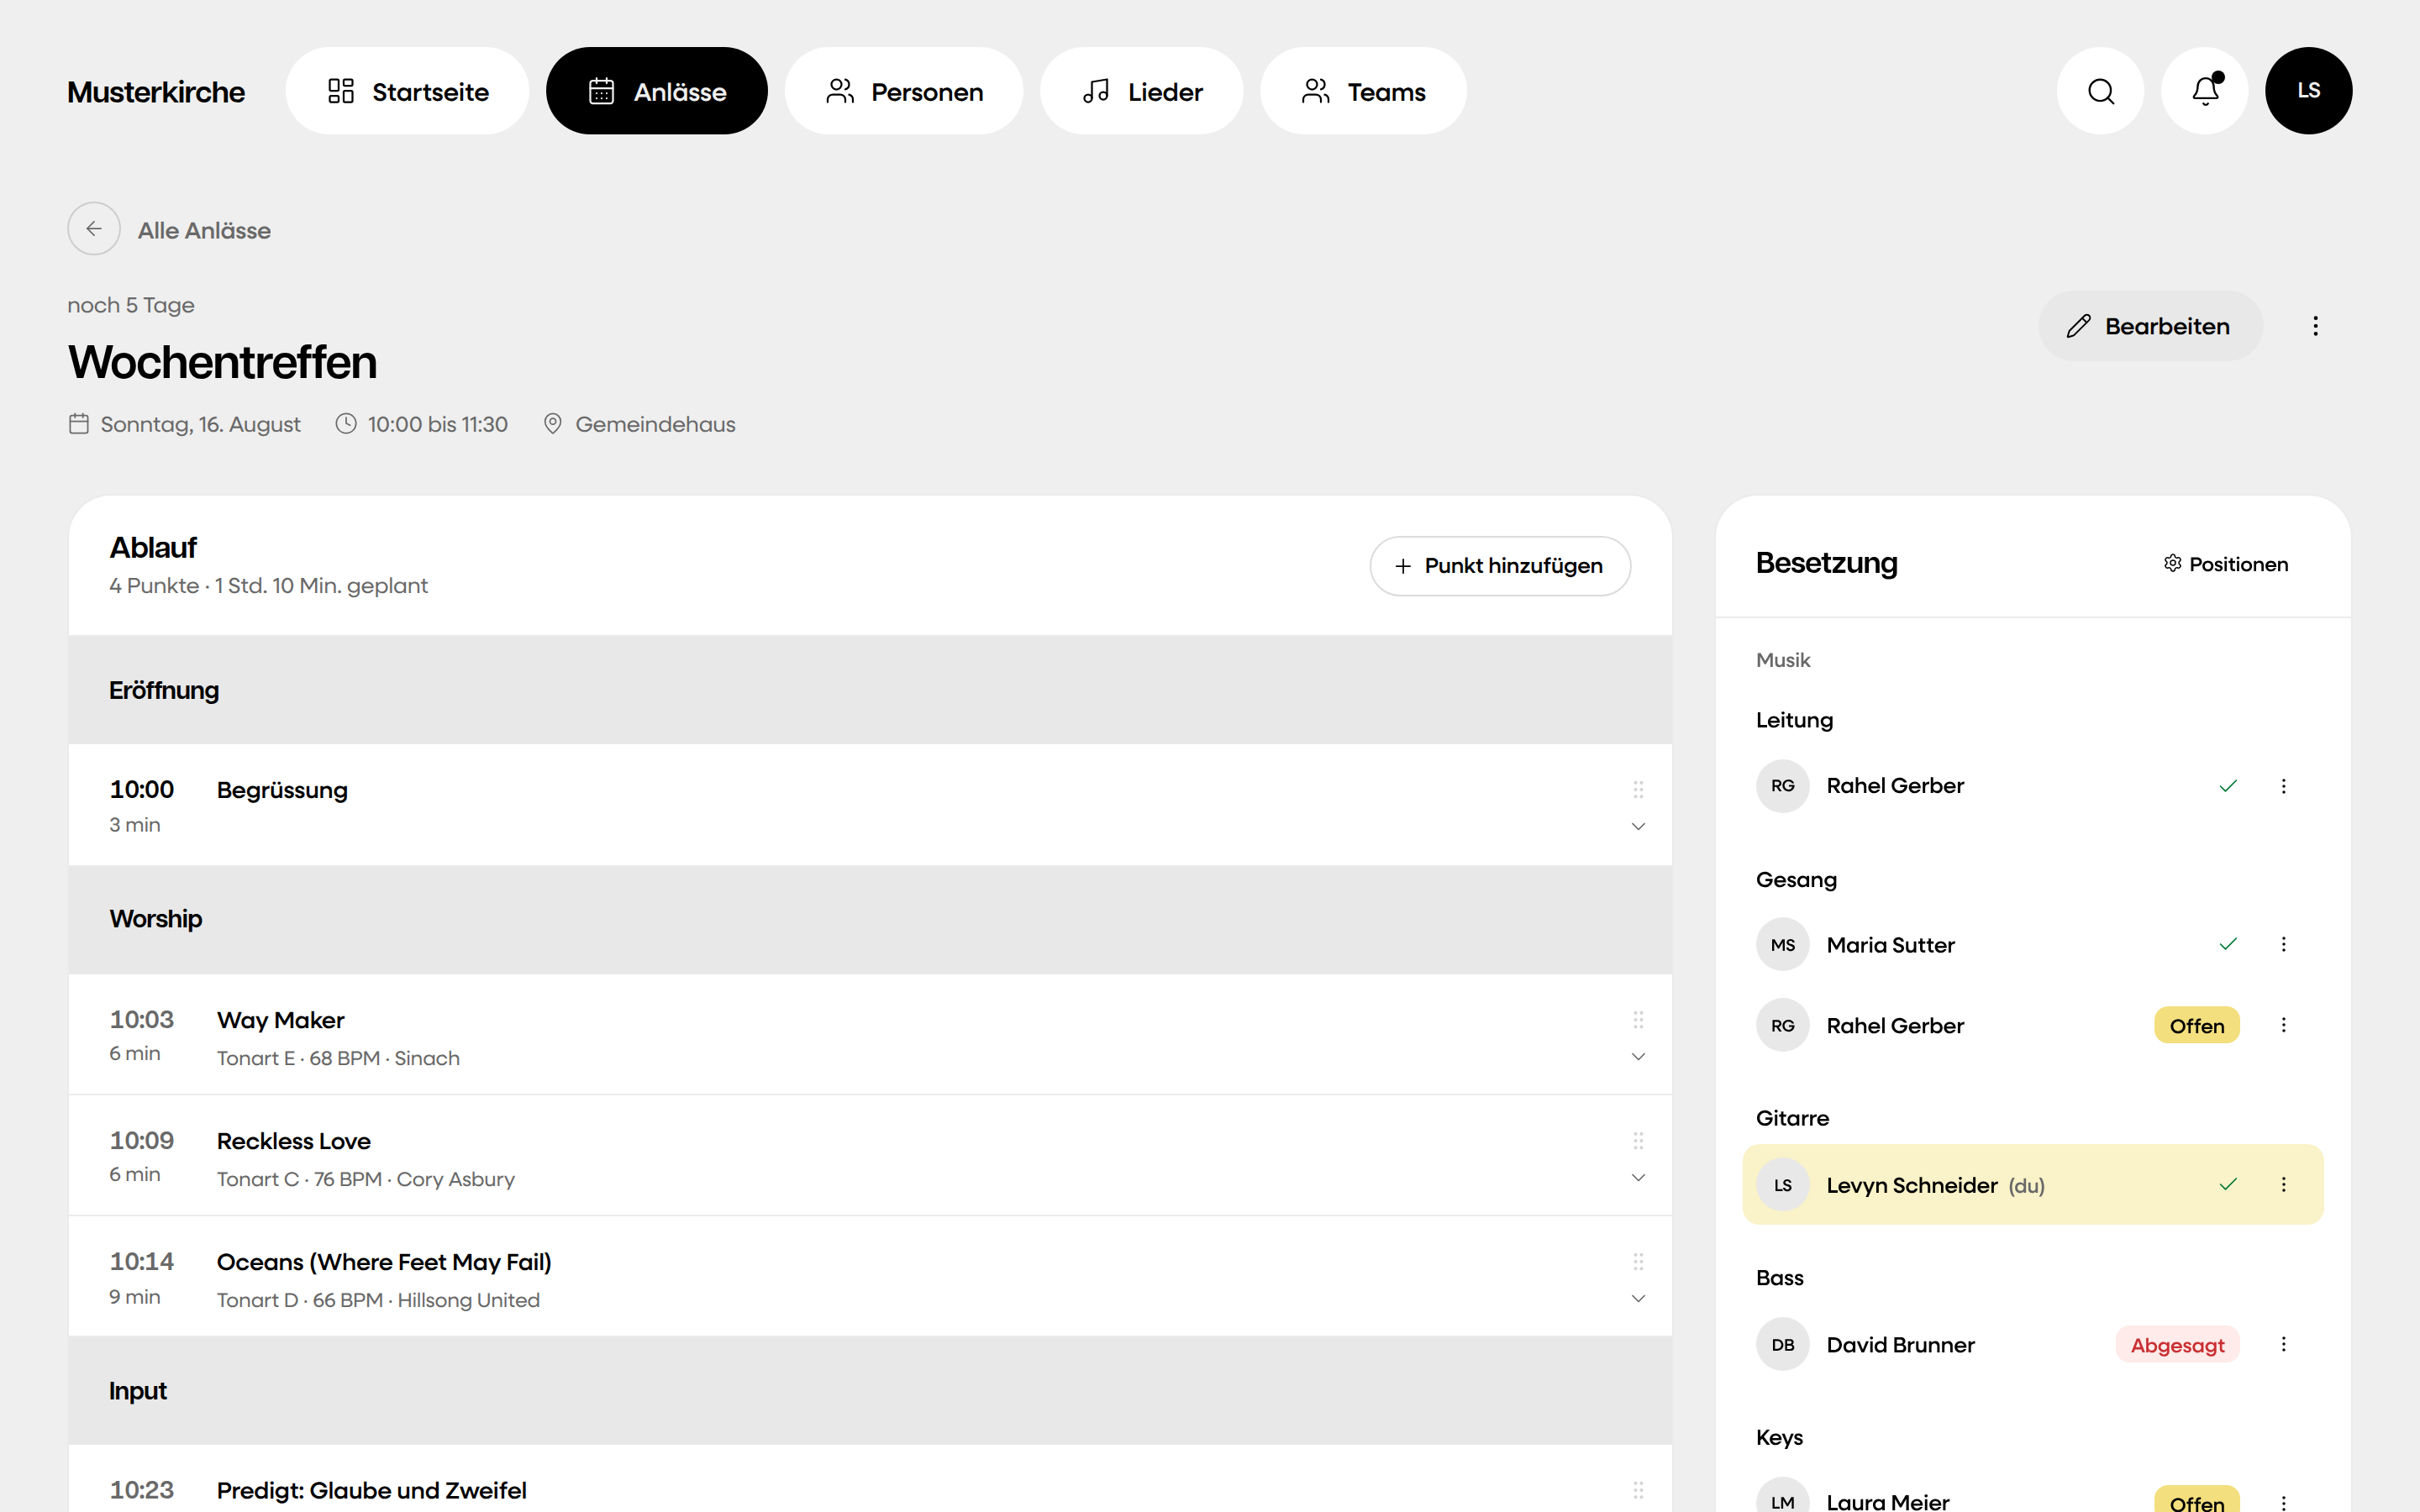Click the RG avatar under Leitung
Screen dimensions: 2420x1512
[x=1783, y=786]
